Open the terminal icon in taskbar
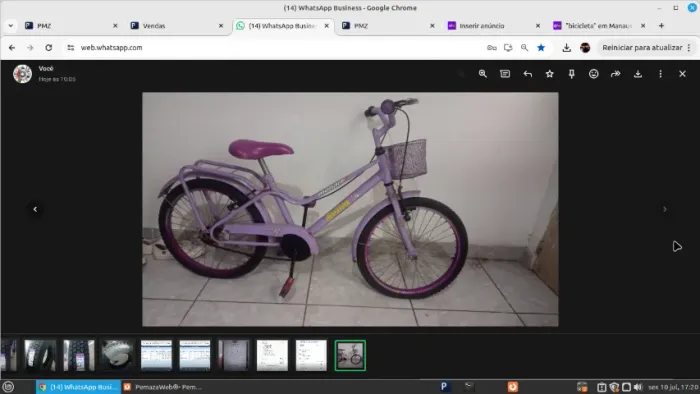The height and width of the screenshot is (394, 700). pos(469,387)
